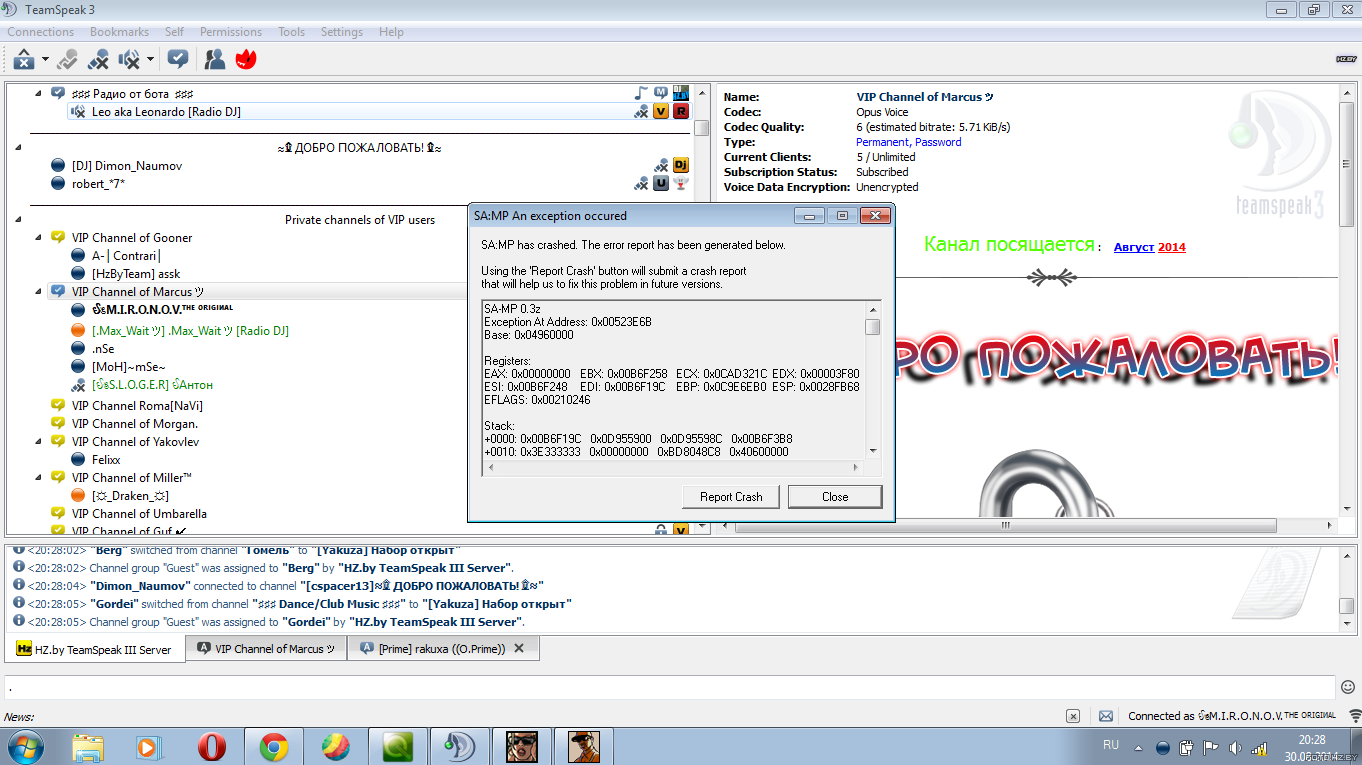Click the U badge next to robert_*7*
1362x765 pixels.
pos(661,183)
